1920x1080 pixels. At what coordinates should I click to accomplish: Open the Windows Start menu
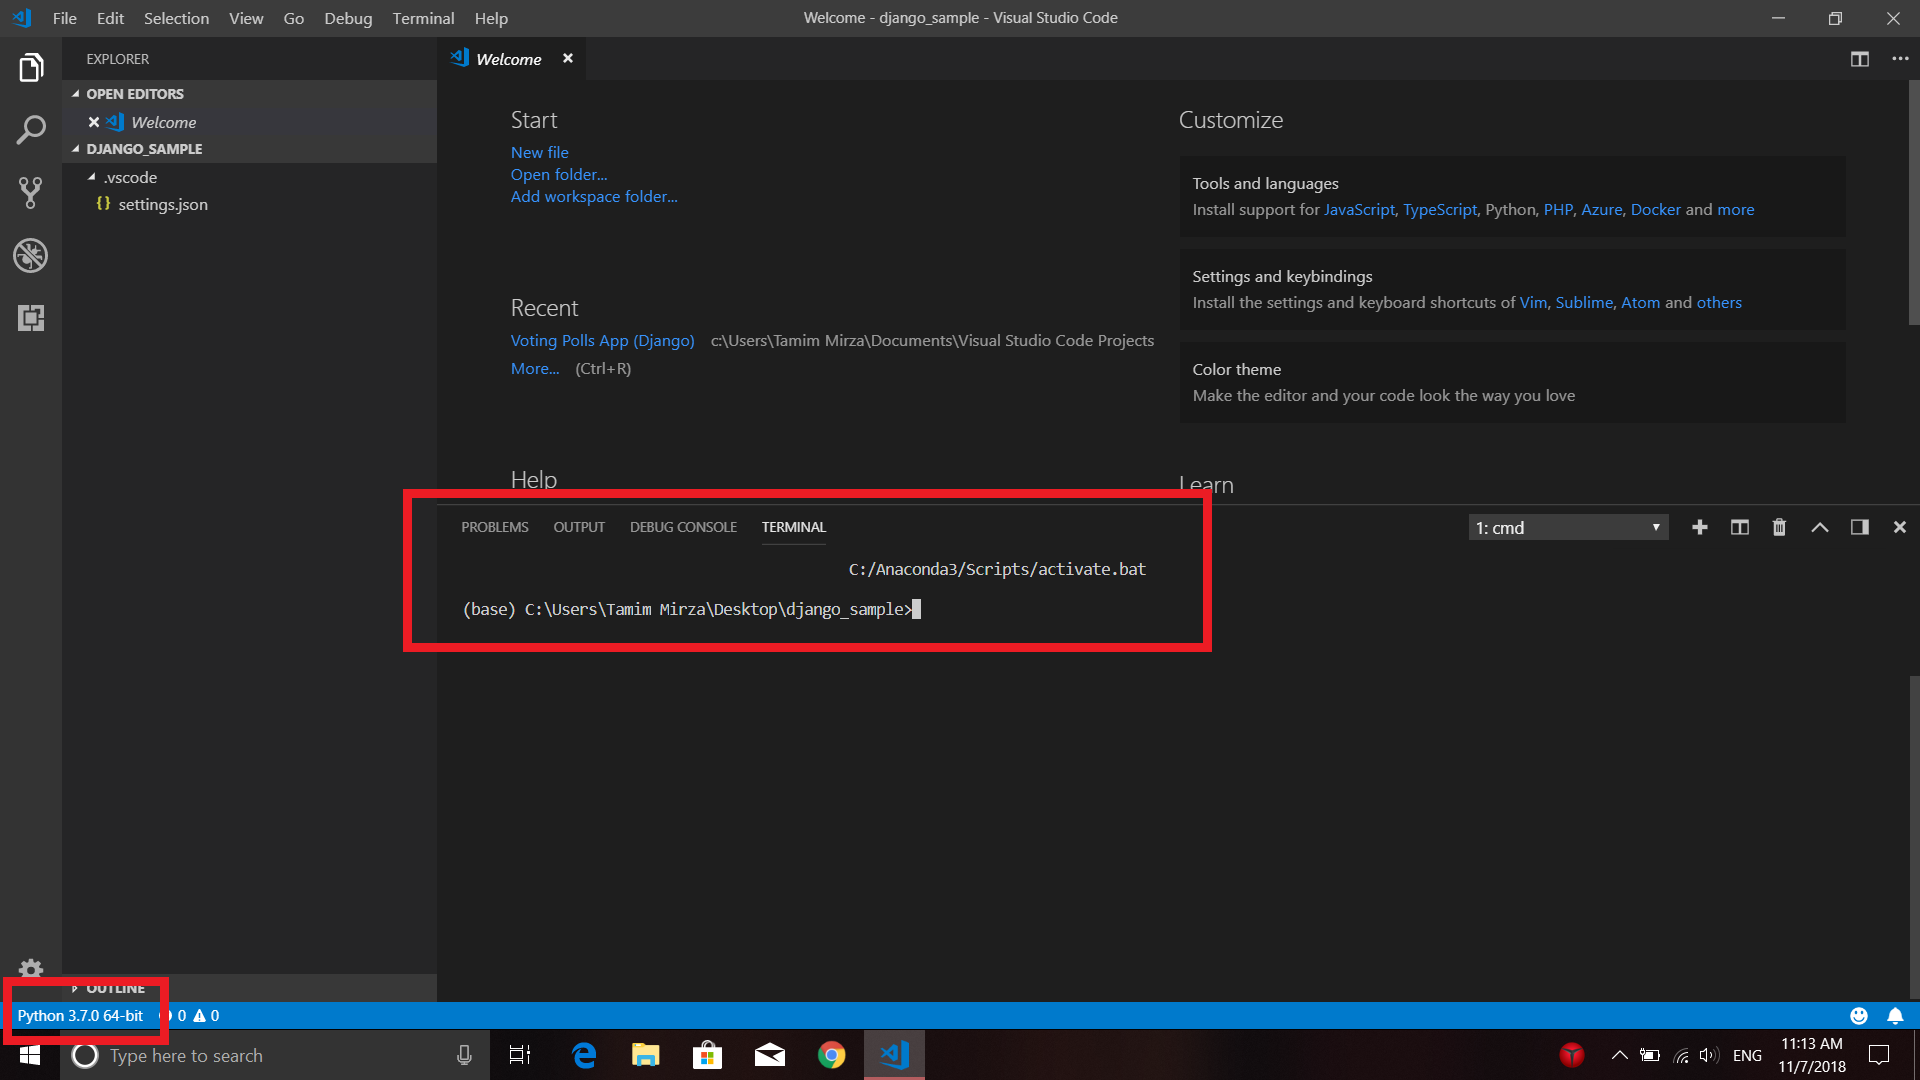[x=30, y=1055]
